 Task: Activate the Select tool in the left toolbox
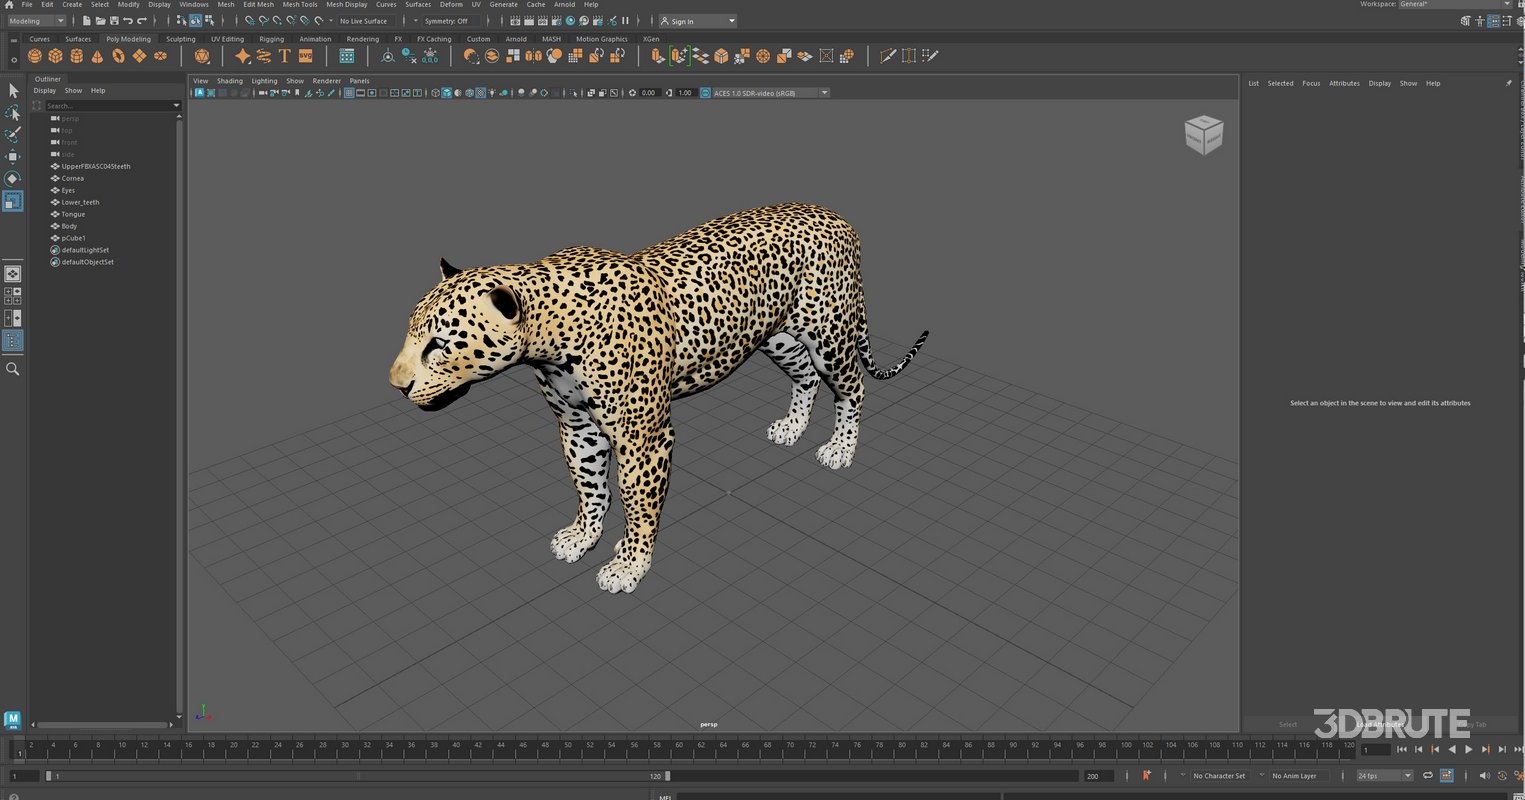pos(13,90)
